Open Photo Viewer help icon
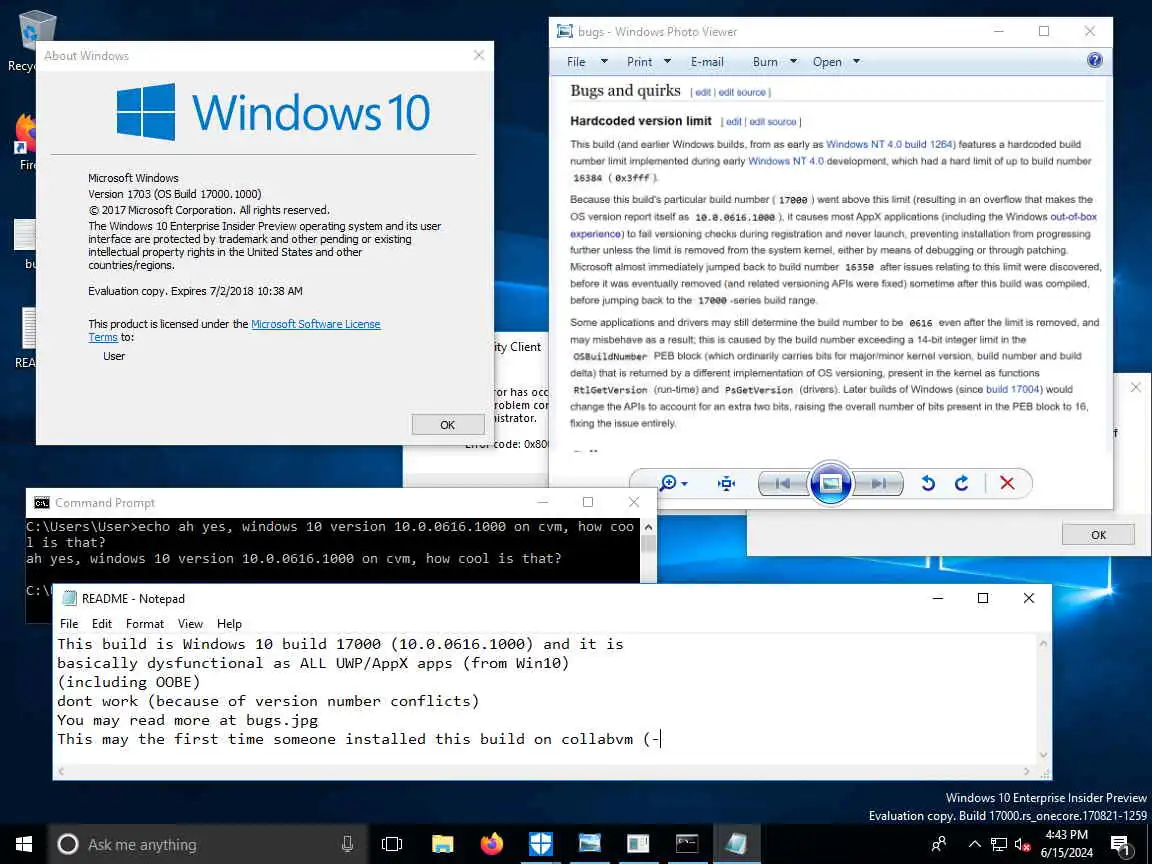 pos(1094,60)
